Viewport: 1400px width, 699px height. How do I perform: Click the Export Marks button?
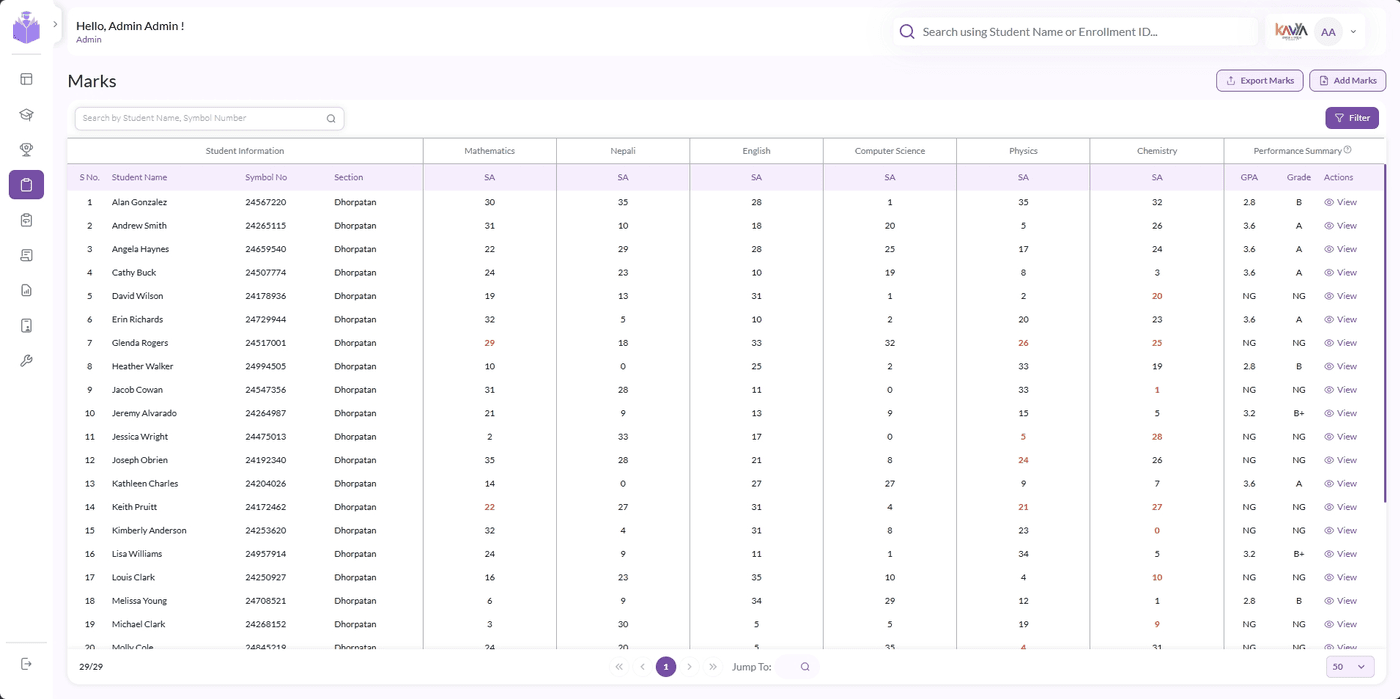tap(1259, 81)
